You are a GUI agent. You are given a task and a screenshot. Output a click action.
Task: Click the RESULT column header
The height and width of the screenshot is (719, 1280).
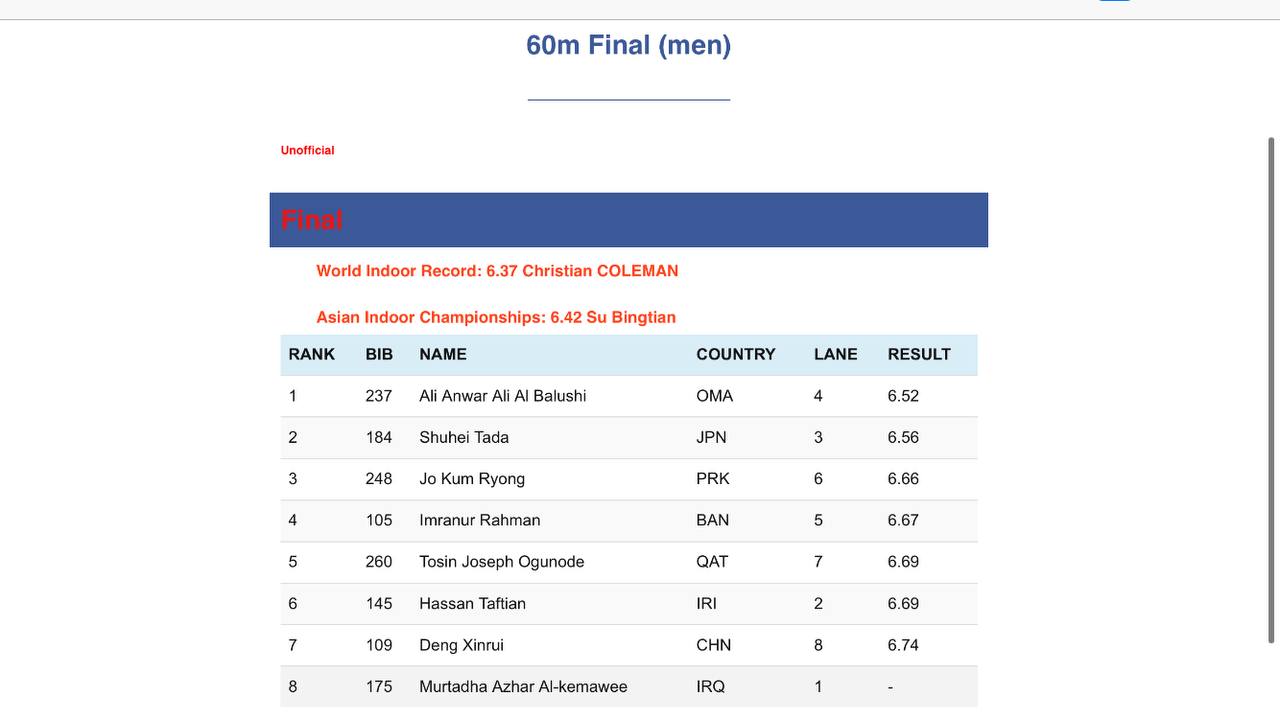click(919, 354)
